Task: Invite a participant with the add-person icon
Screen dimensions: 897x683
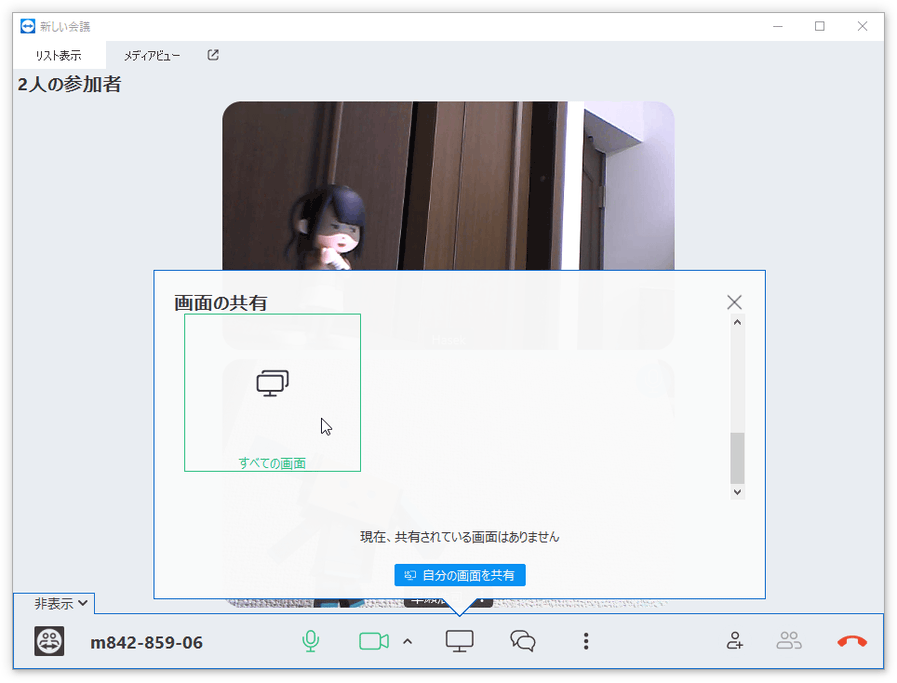Action: [735, 641]
